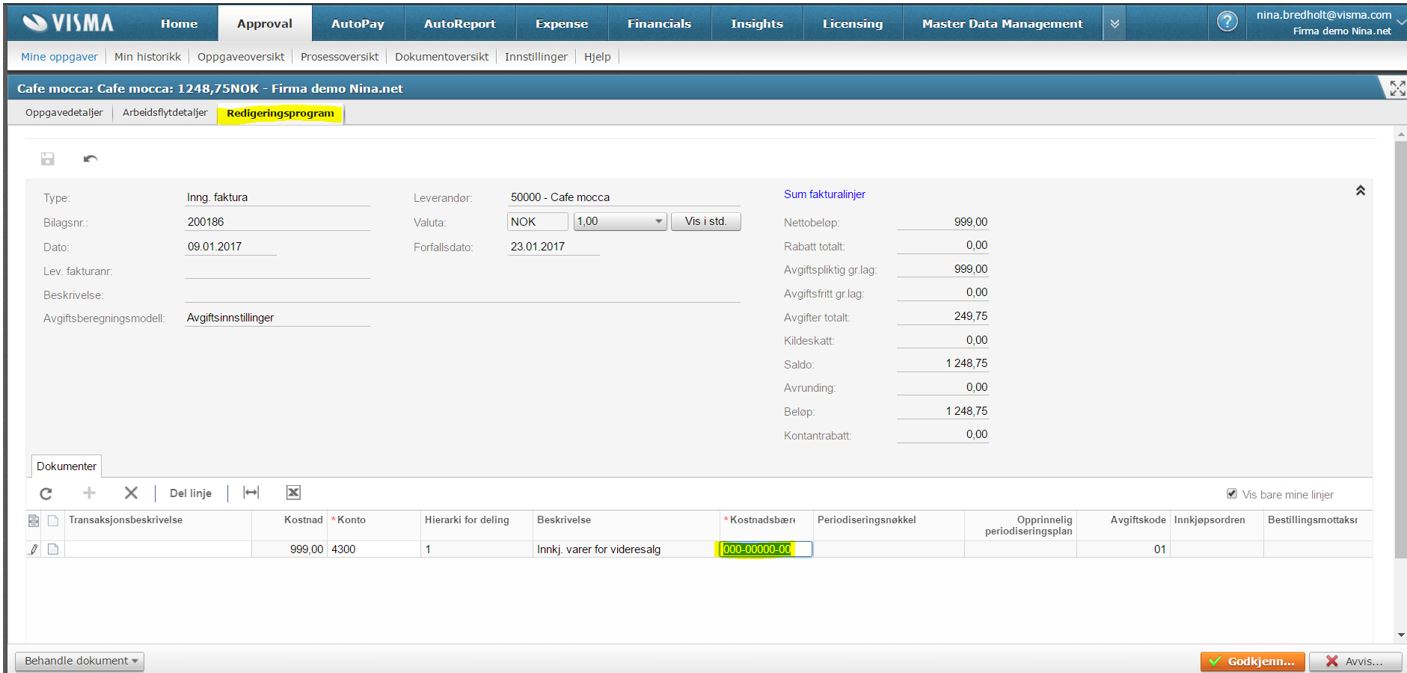The height and width of the screenshot is (673, 1407).
Task: Click the refresh icon in Dokumenter toolbar
Action: click(45, 493)
